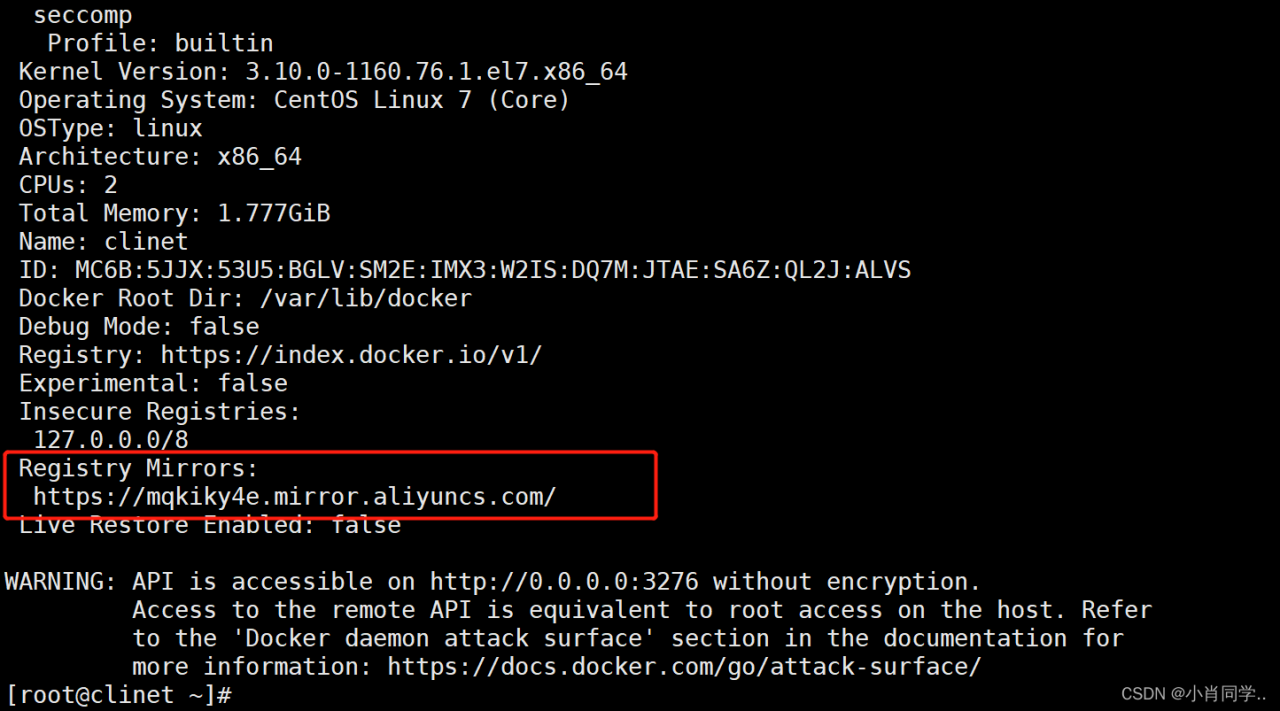Click the CPUs count line
The width and height of the screenshot is (1280, 711).
pos(68,185)
